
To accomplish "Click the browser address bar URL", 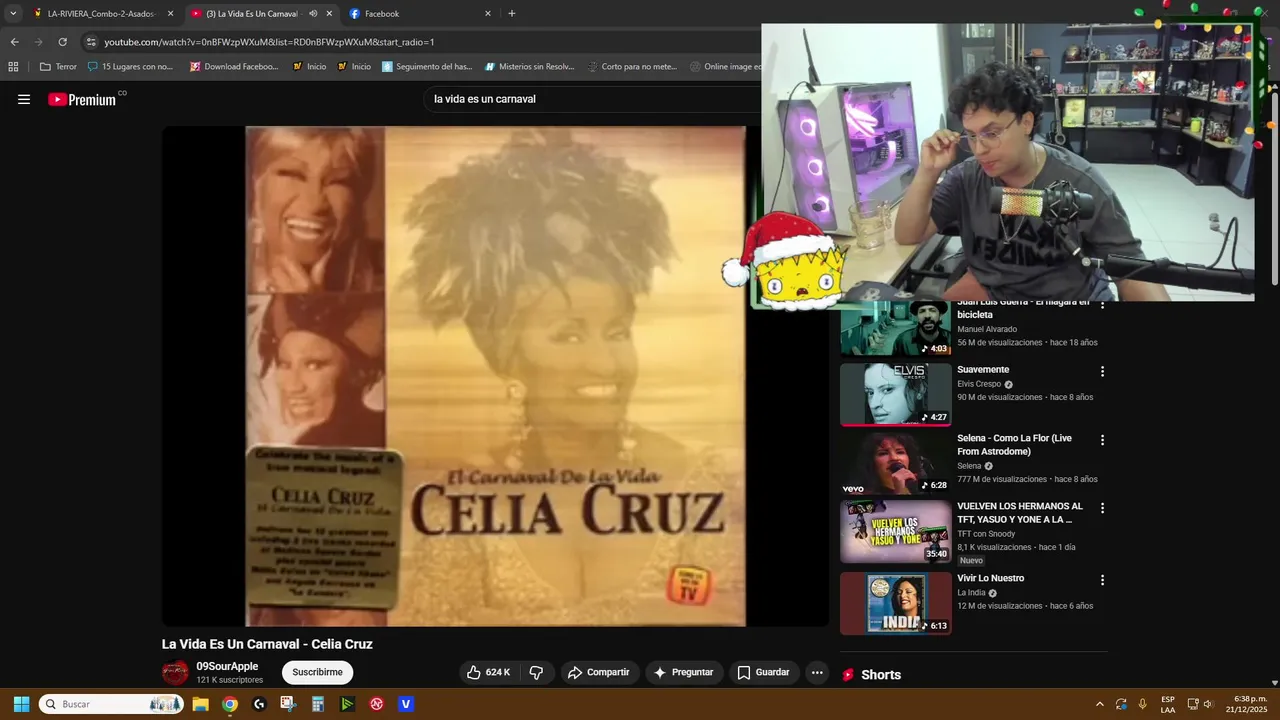I will tap(269, 42).
